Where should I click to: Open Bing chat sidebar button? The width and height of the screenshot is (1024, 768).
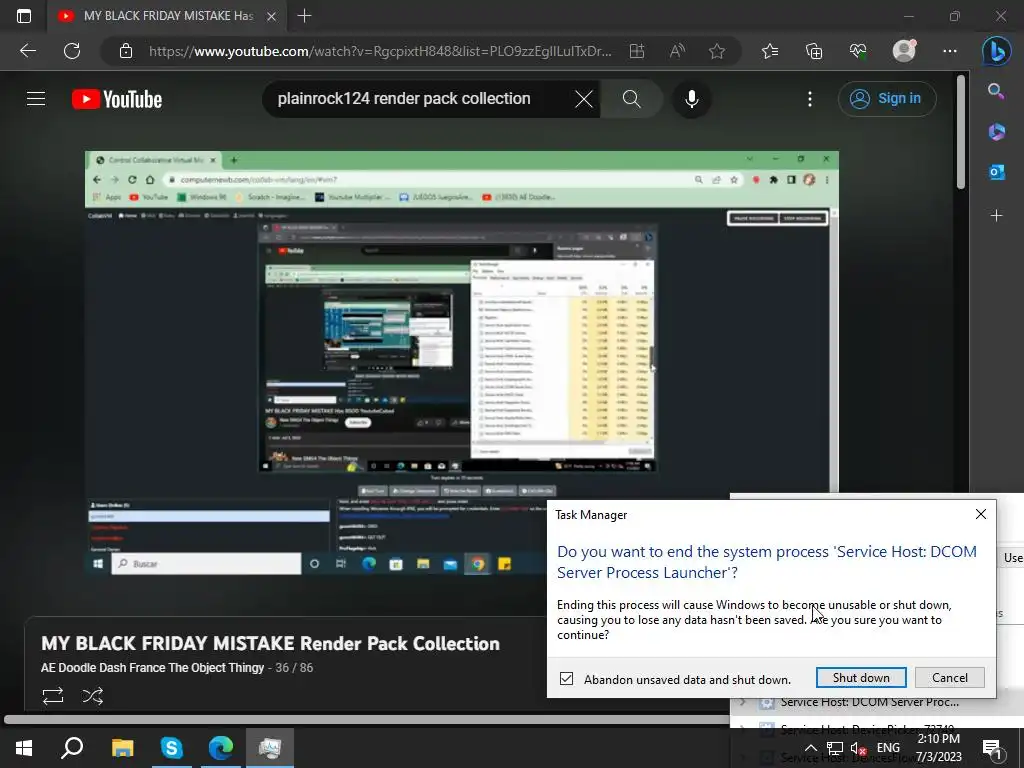point(997,51)
